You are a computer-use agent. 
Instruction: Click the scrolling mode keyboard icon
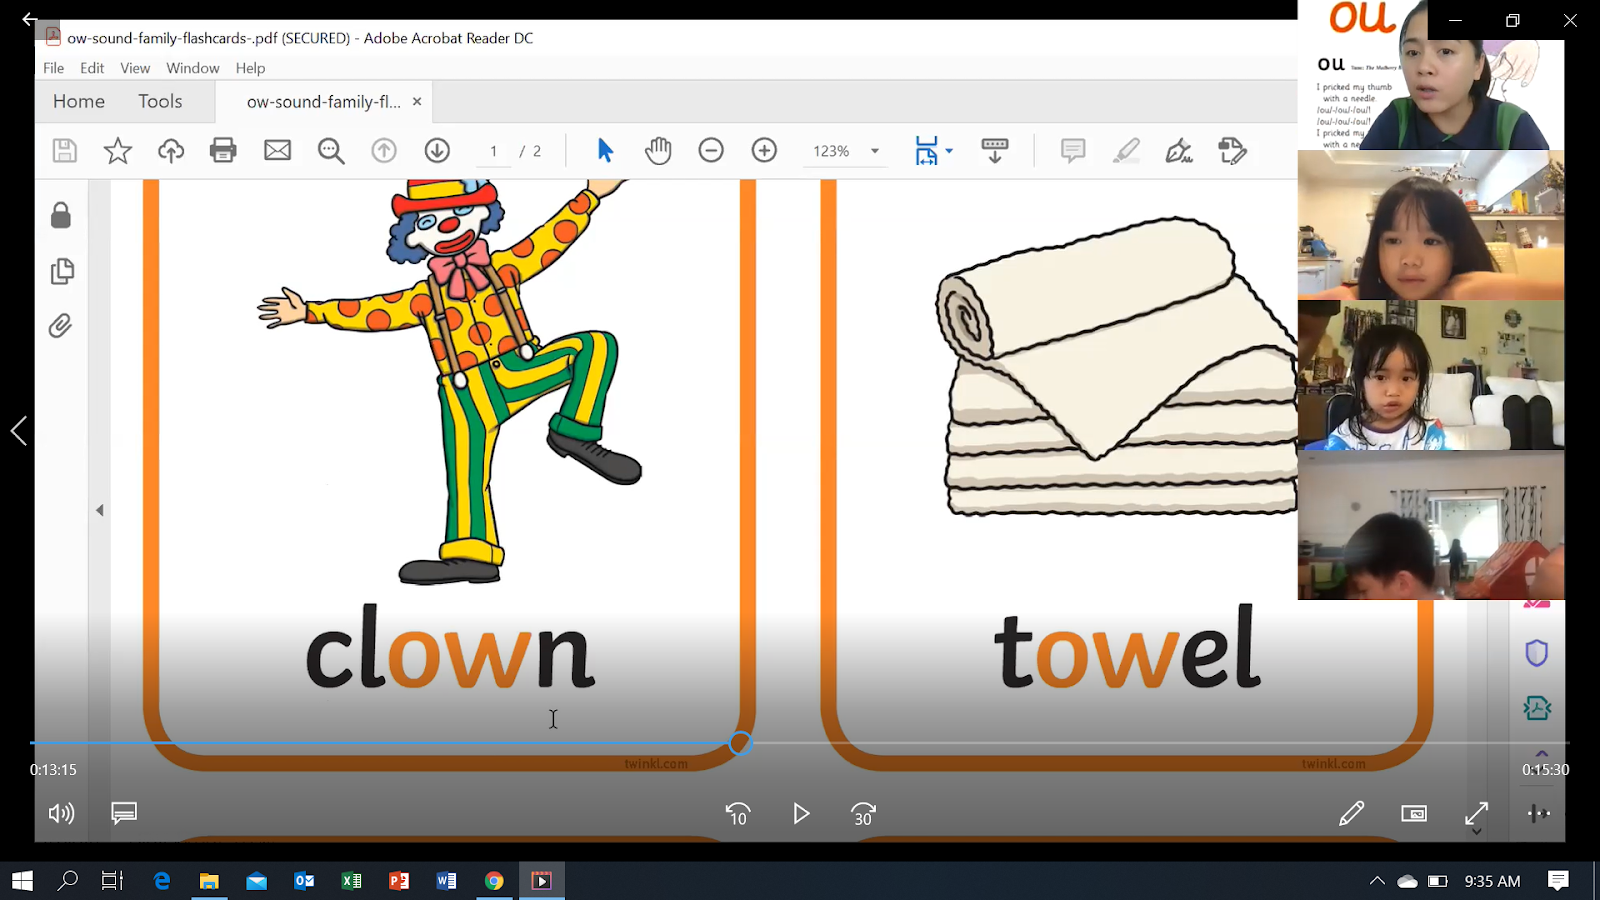click(995, 151)
